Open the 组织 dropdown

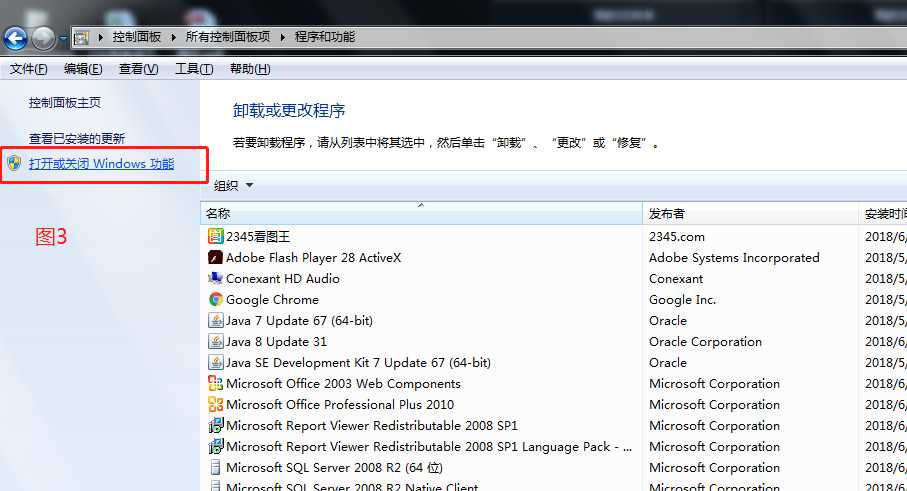233,186
